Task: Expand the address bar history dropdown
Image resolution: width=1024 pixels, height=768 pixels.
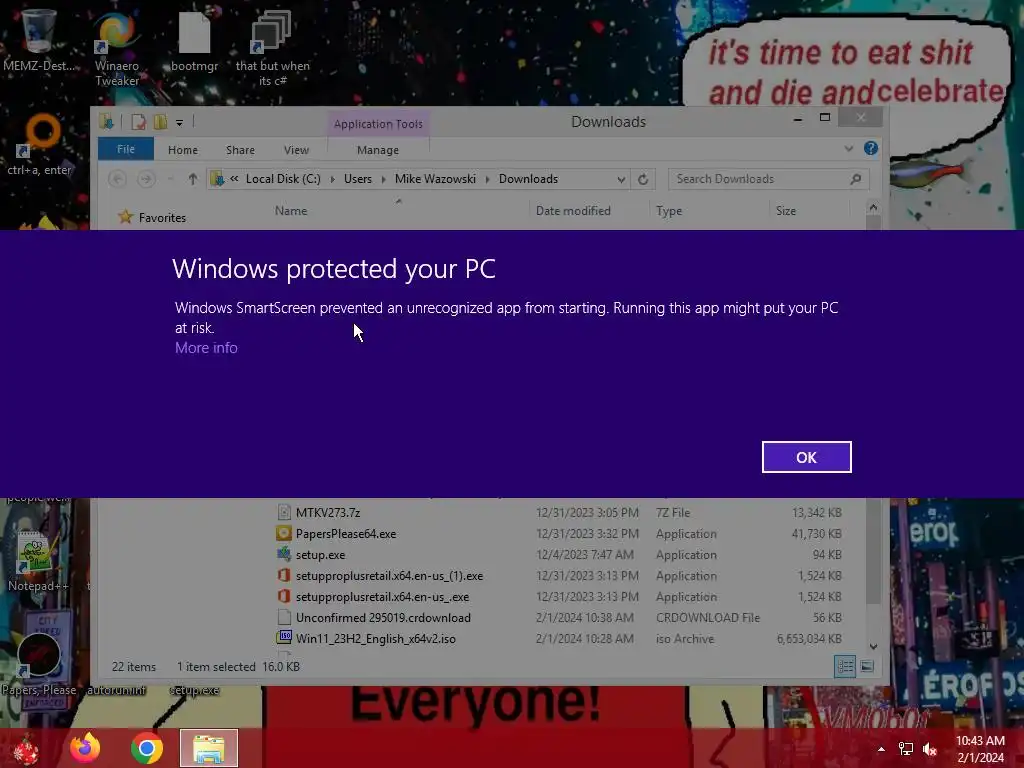Action: [621, 180]
